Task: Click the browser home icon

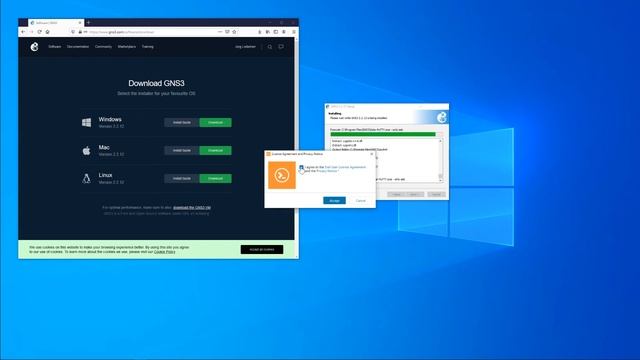Action: (47, 32)
